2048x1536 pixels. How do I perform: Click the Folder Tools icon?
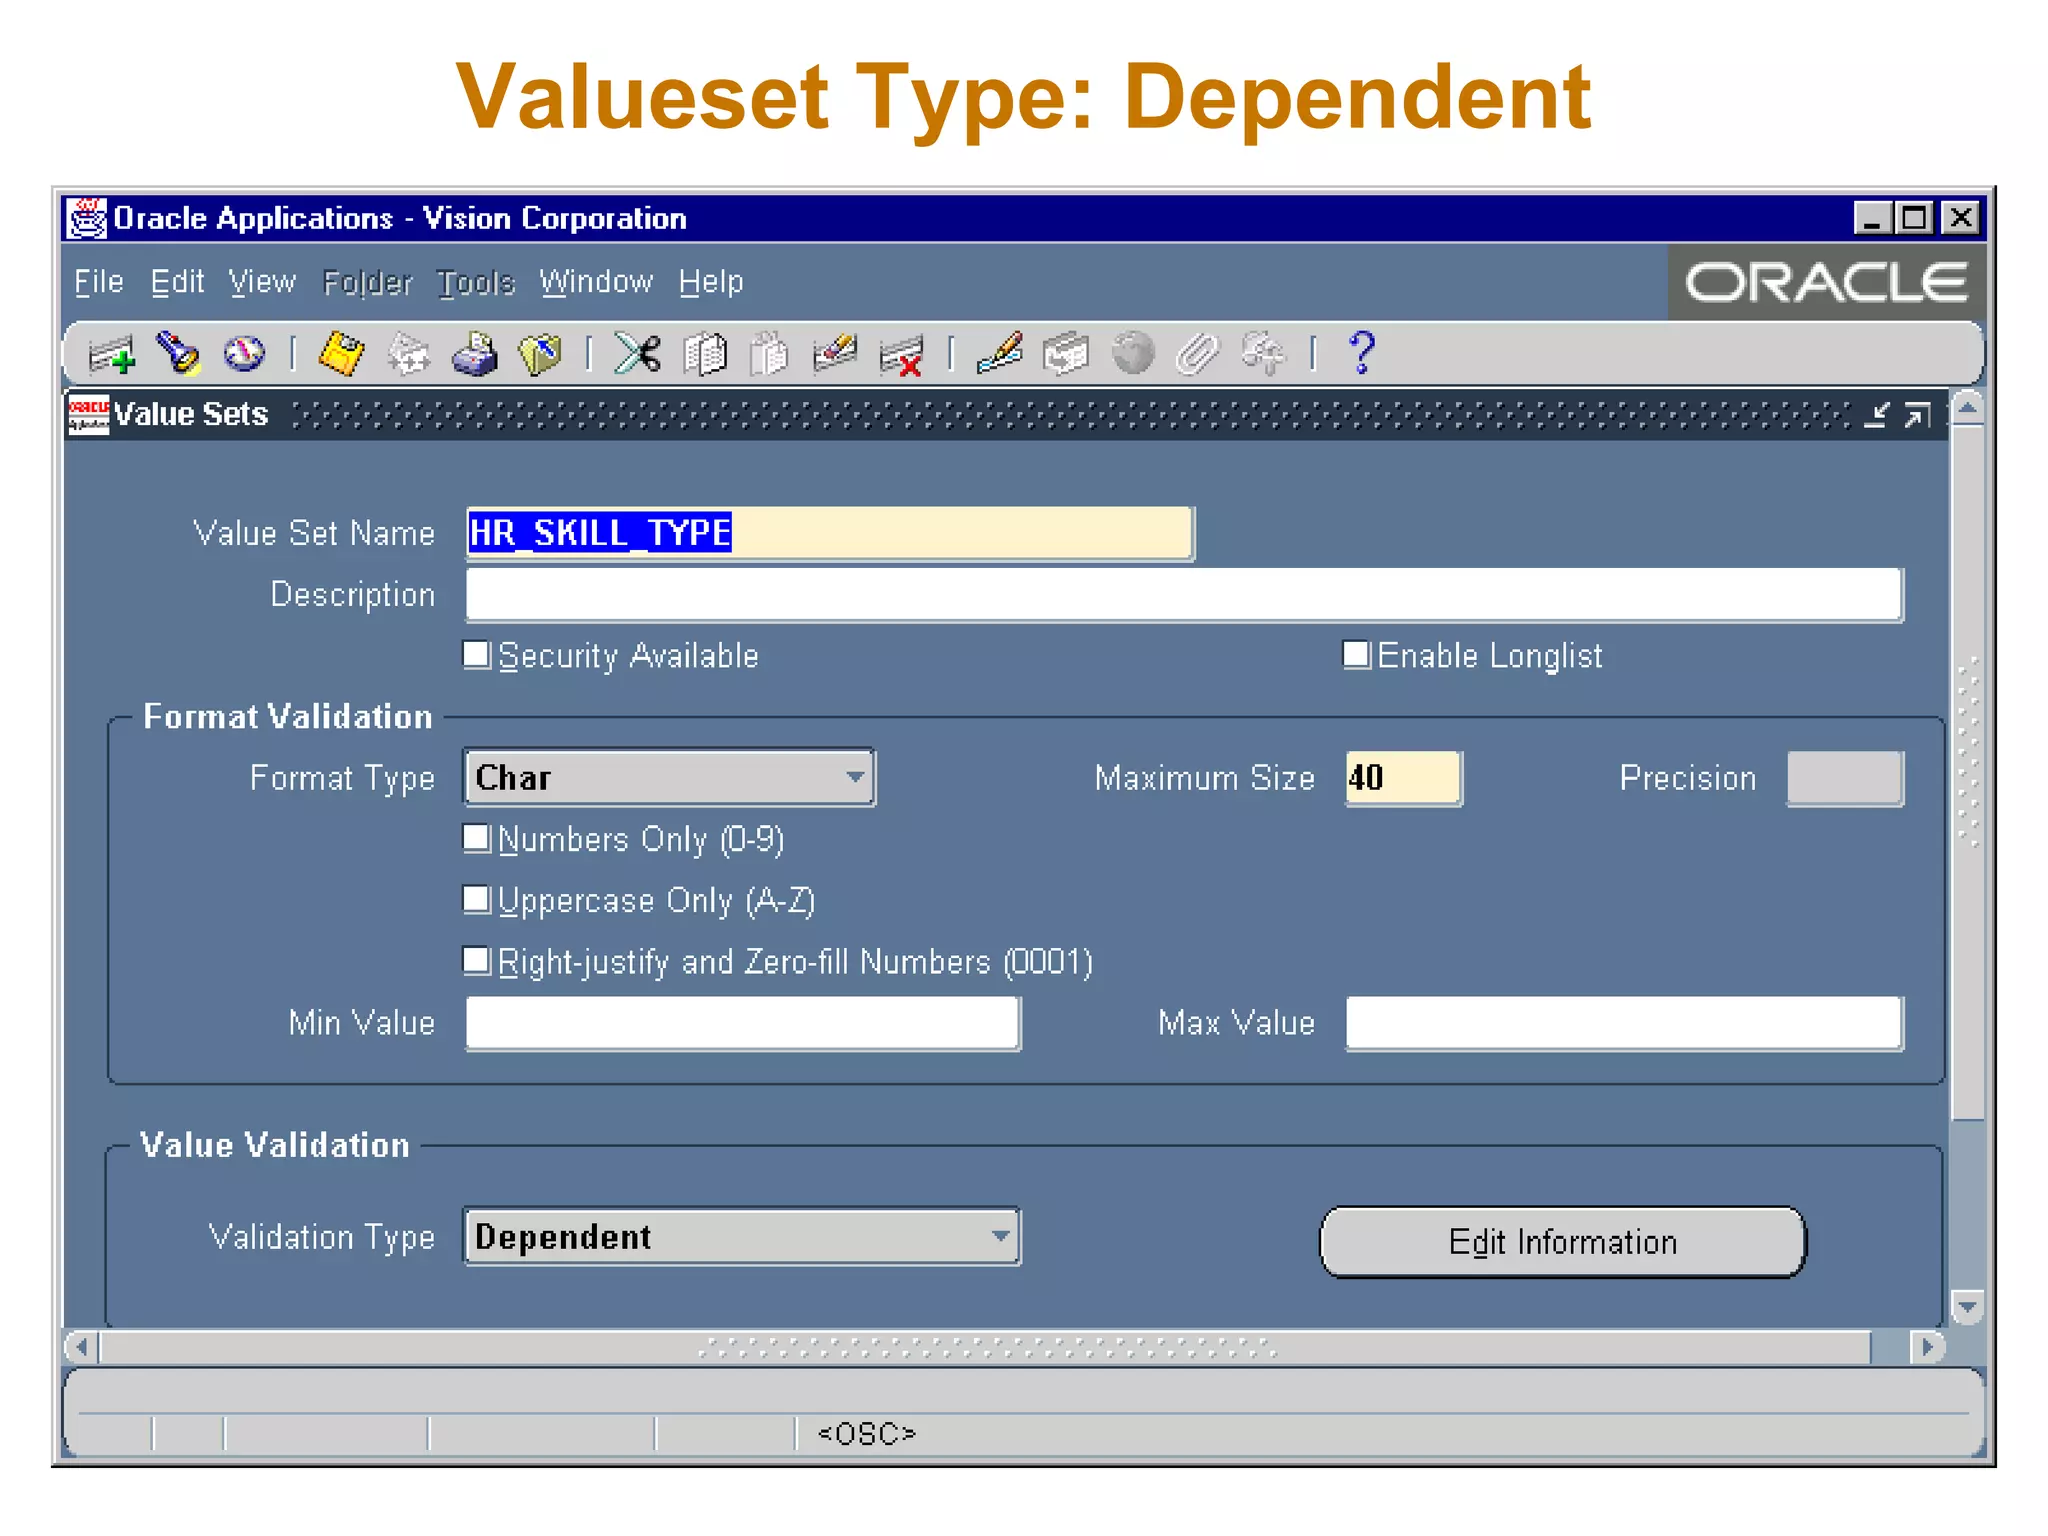tap(1264, 354)
